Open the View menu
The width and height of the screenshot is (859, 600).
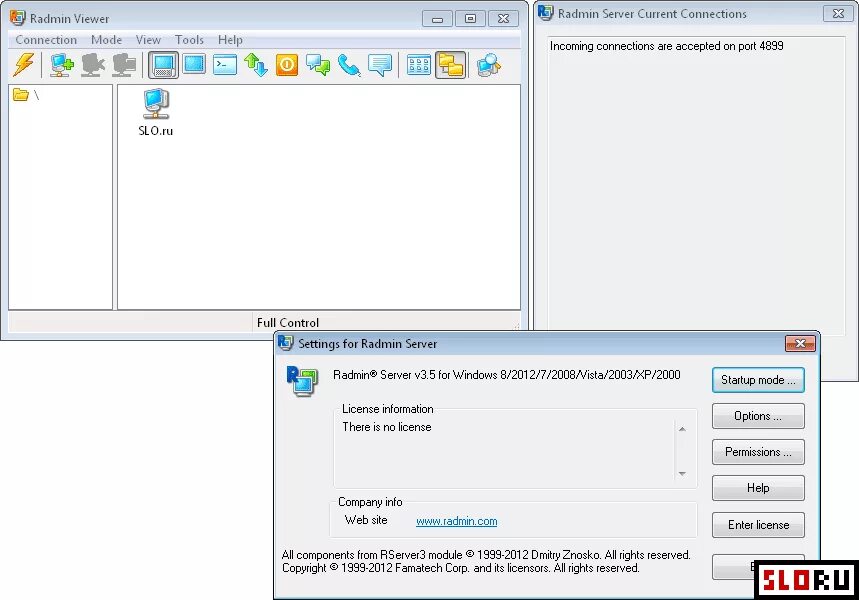[x=148, y=39]
